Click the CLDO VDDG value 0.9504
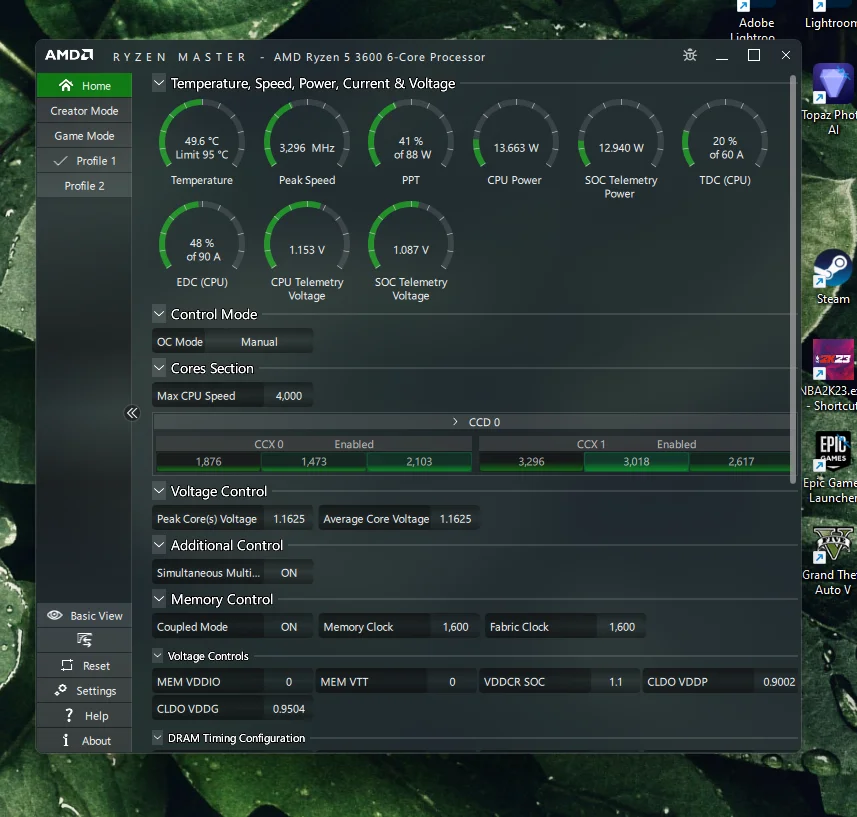Viewport: 857px width, 817px height. click(x=289, y=709)
